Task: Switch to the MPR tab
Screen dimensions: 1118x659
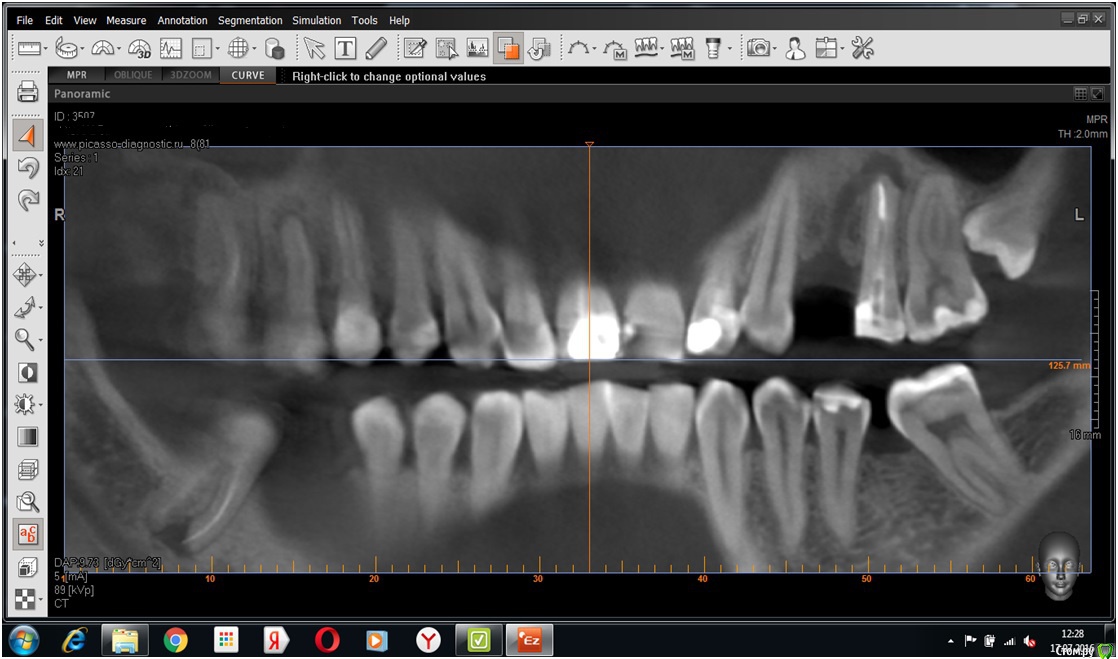Action: 77,75
